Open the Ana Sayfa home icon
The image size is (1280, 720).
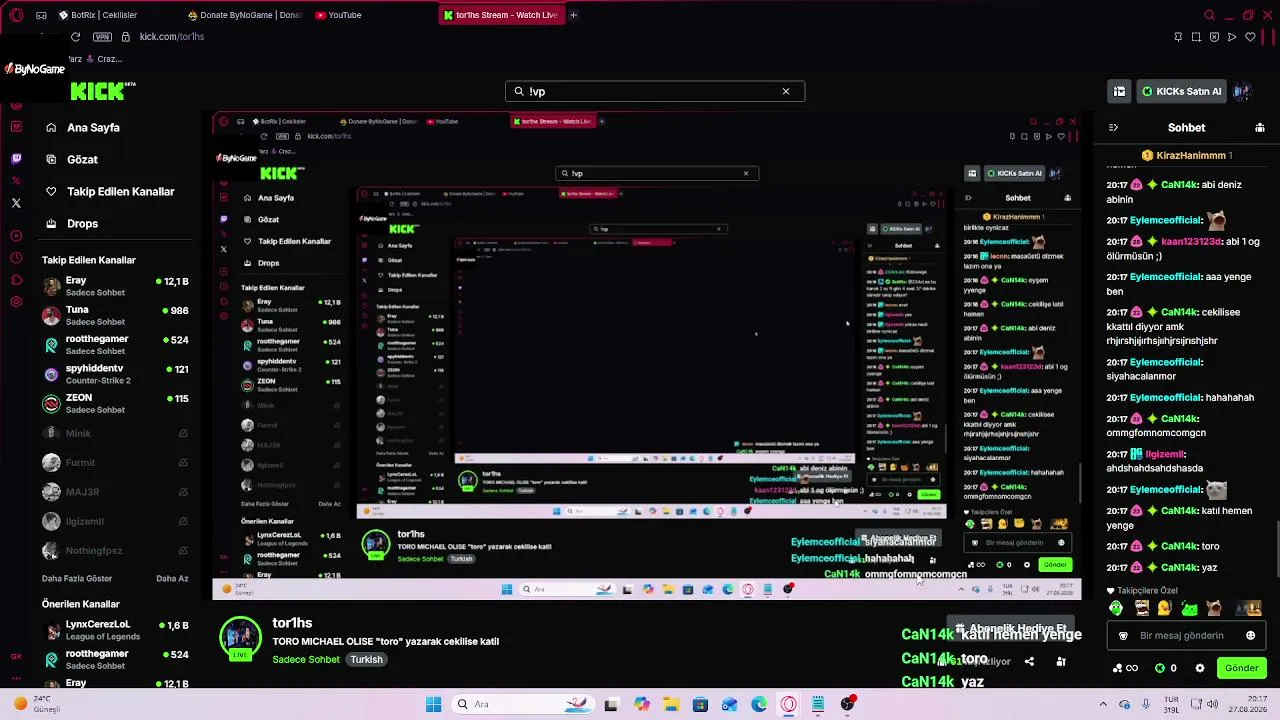(51, 128)
